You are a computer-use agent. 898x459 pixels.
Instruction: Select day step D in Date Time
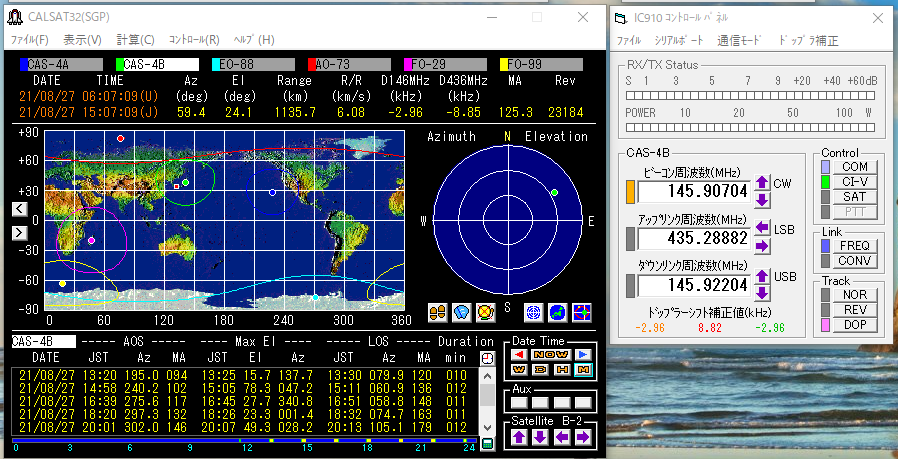[x=541, y=370]
